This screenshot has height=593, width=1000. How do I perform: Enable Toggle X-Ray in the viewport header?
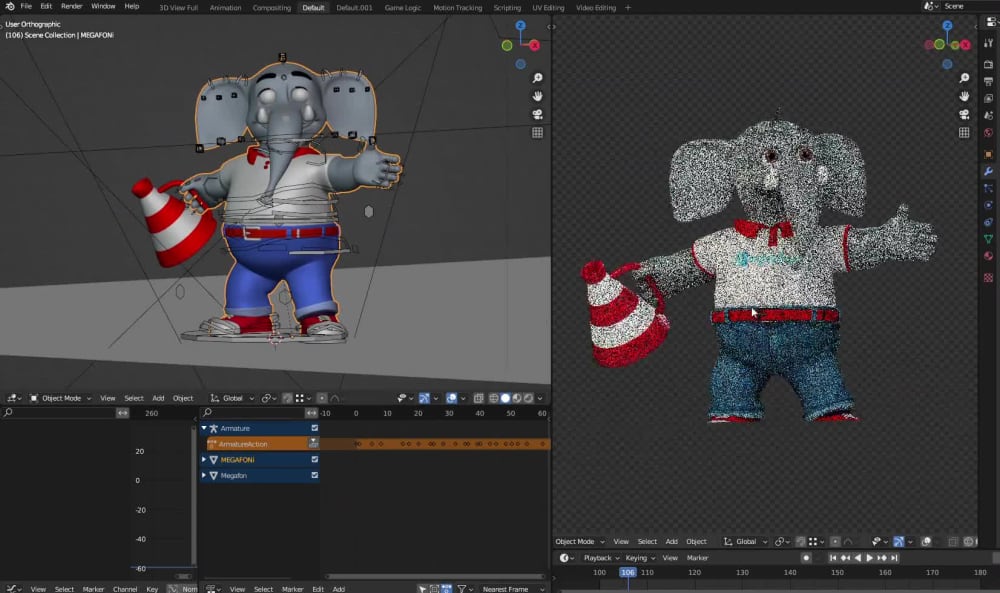point(479,397)
